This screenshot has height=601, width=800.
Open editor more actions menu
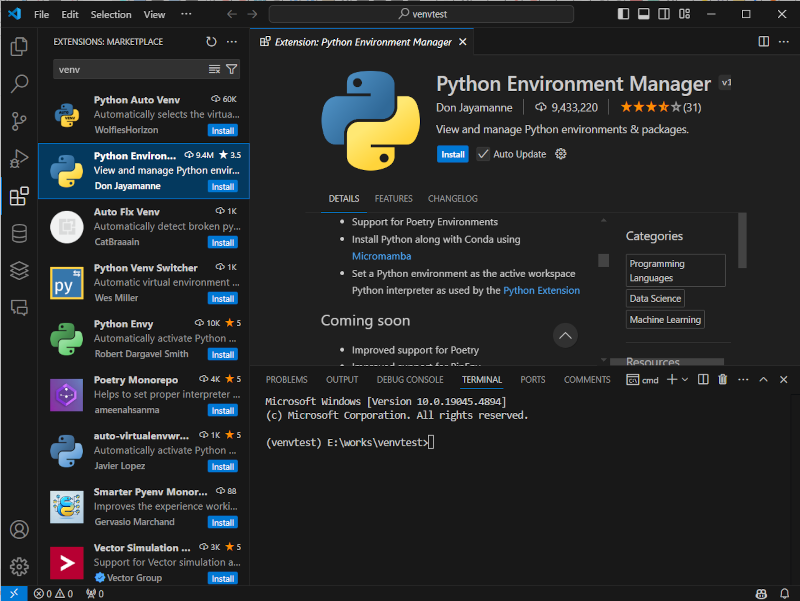coord(784,42)
